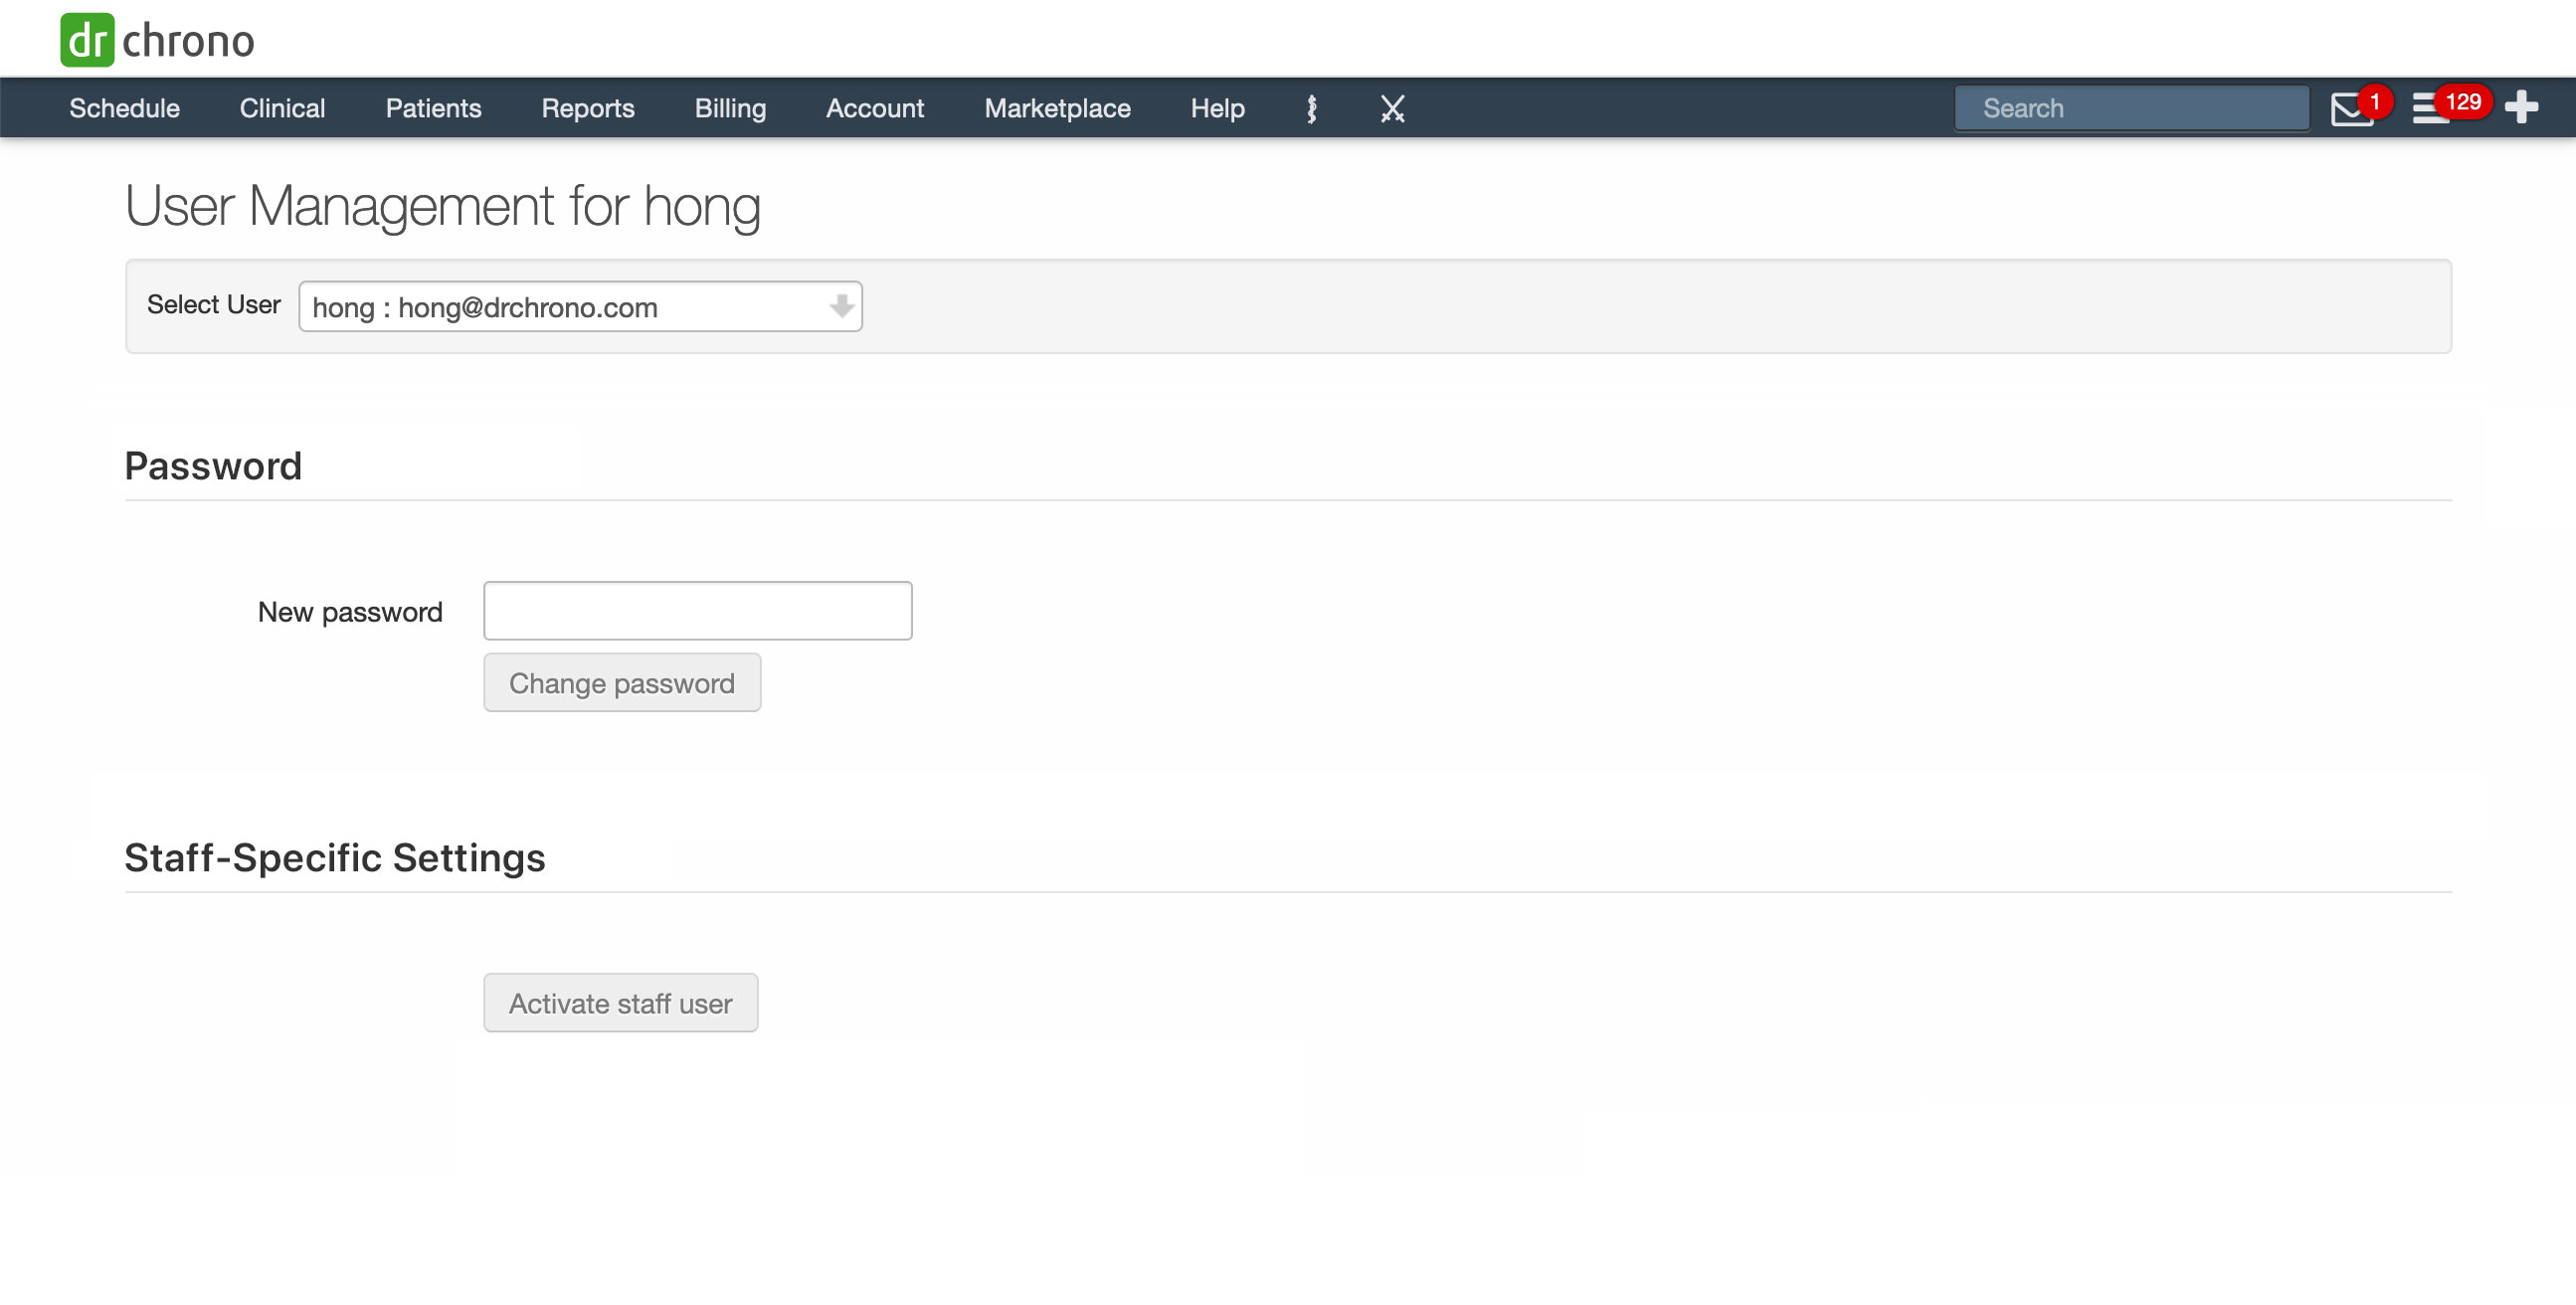Click the drchrono logo
This screenshot has height=1305, width=2576.
coord(157,40)
